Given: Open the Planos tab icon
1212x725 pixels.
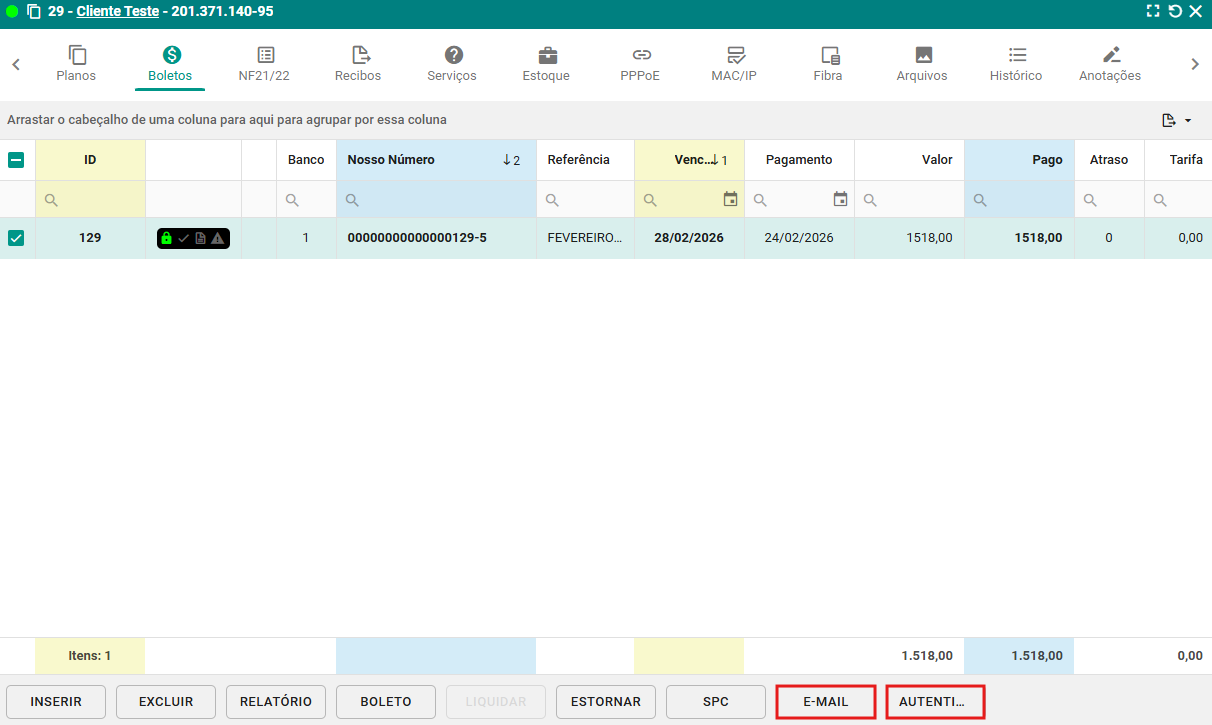Looking at the screenshot, I should click(x=77, y=56).
